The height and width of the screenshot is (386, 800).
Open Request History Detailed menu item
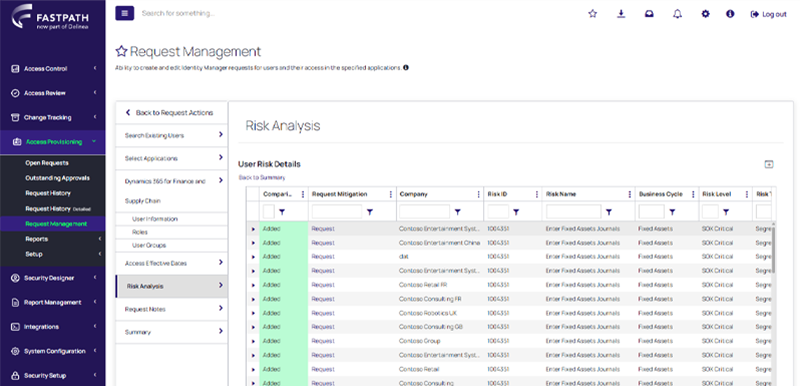click(x=58, y=209)
